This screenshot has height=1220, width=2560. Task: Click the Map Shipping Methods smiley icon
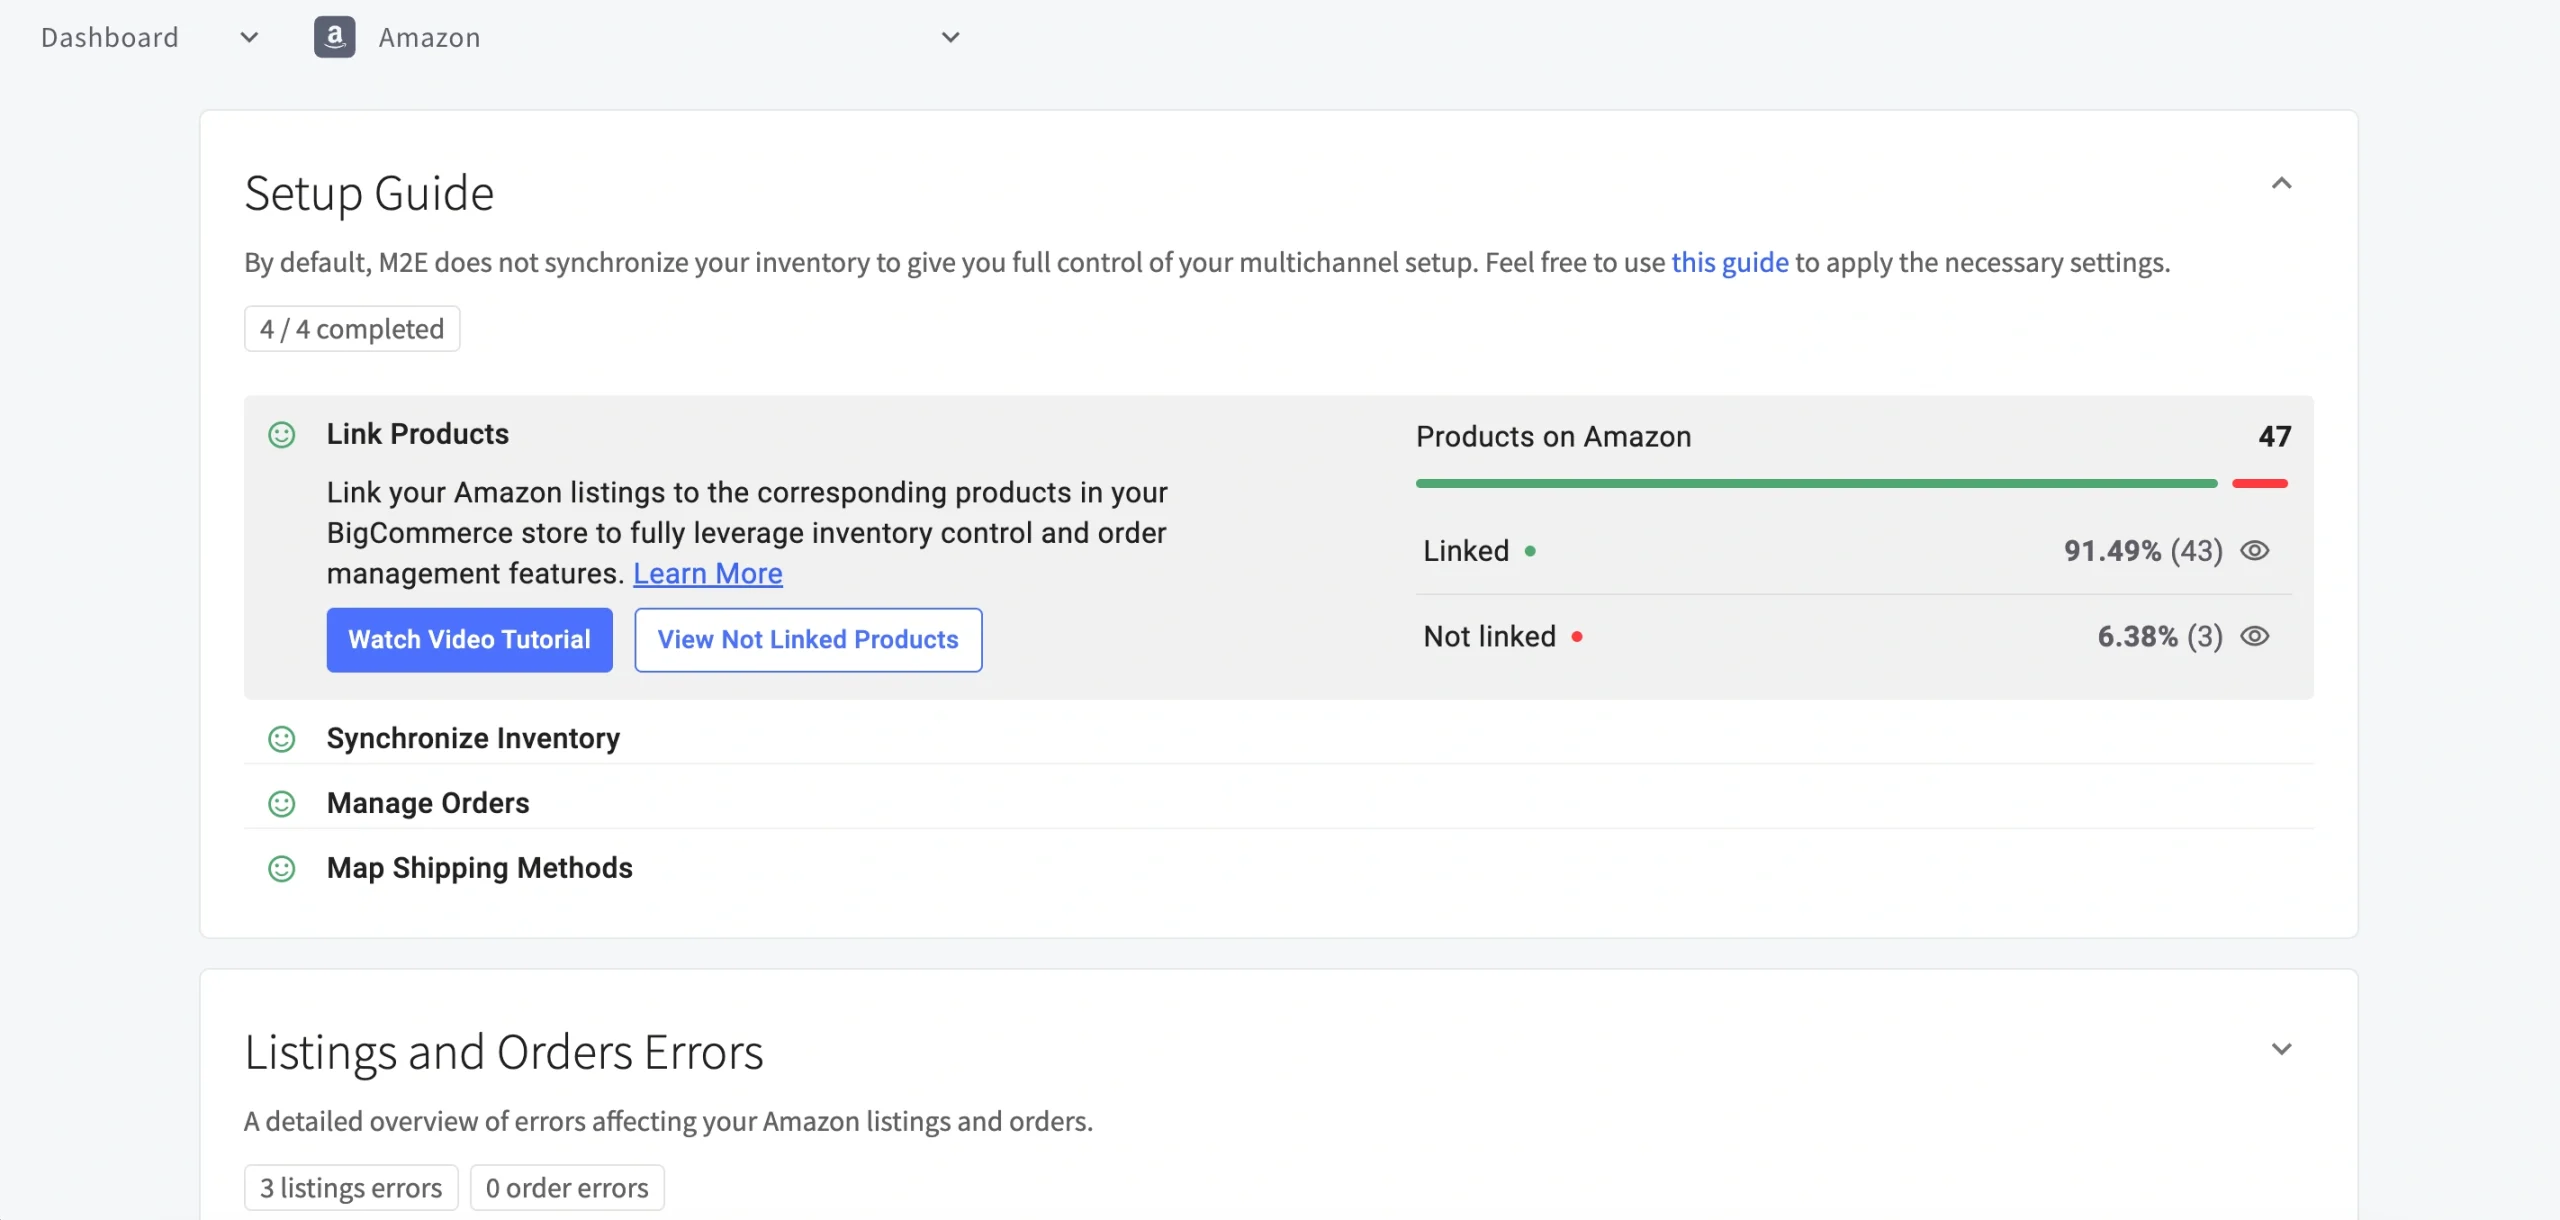coord(282,868)
